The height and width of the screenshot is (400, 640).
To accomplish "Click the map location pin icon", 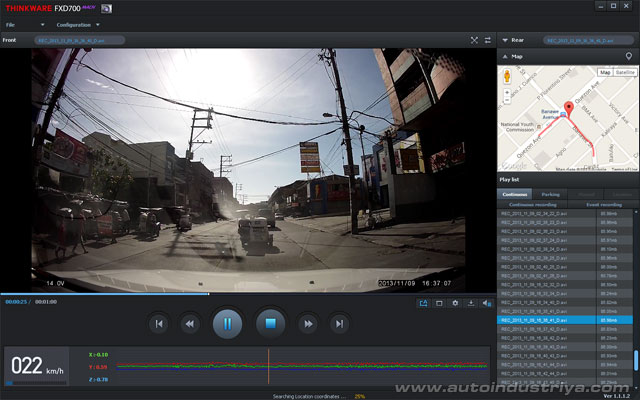I will click(629, 56).
